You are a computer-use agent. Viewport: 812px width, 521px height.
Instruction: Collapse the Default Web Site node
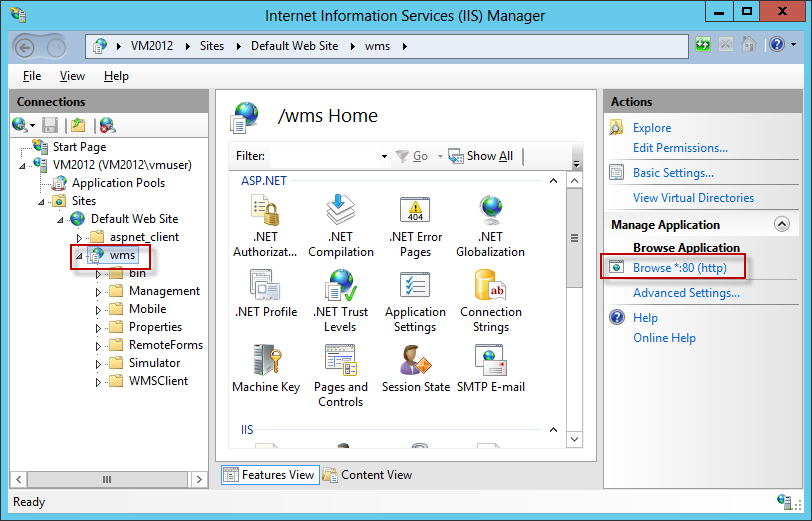point(61,220)
